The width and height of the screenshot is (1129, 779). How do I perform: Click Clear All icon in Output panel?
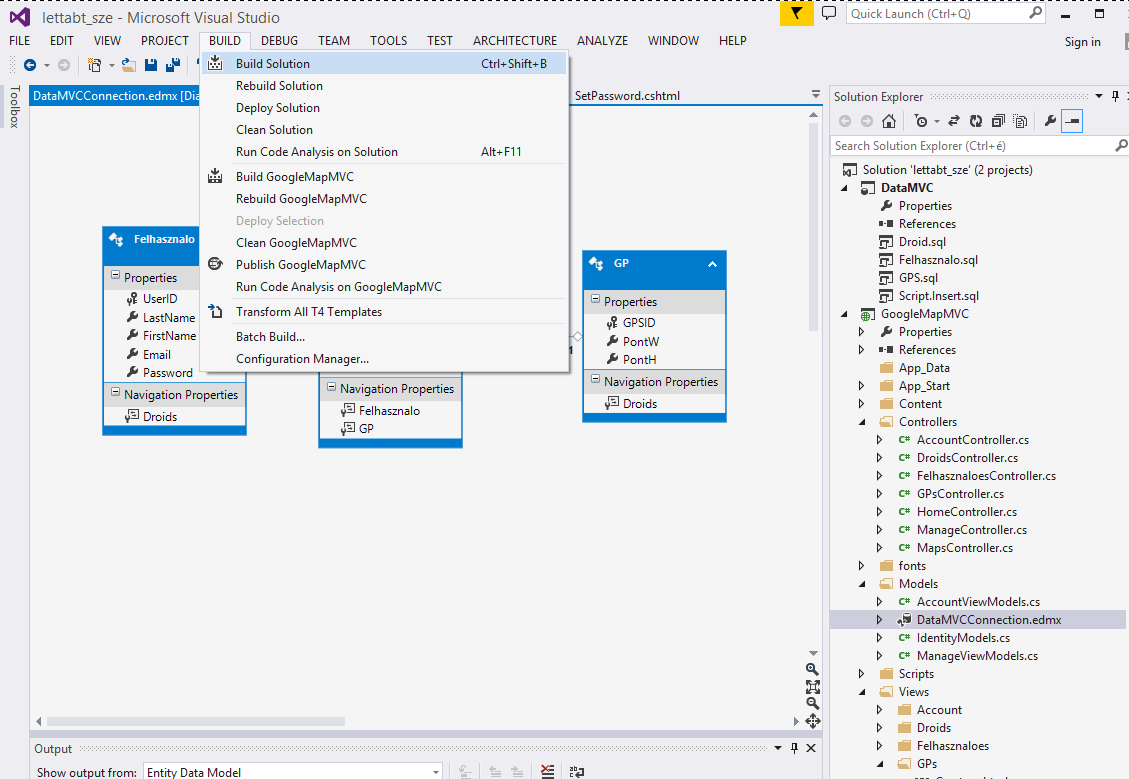pos(547,772)
